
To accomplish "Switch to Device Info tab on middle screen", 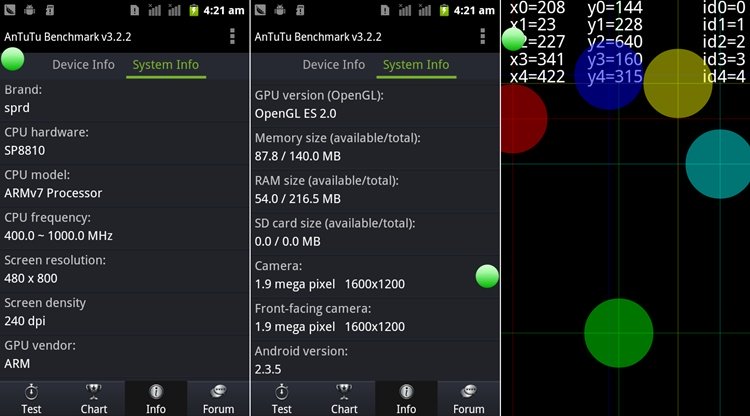I will [334, 65].
